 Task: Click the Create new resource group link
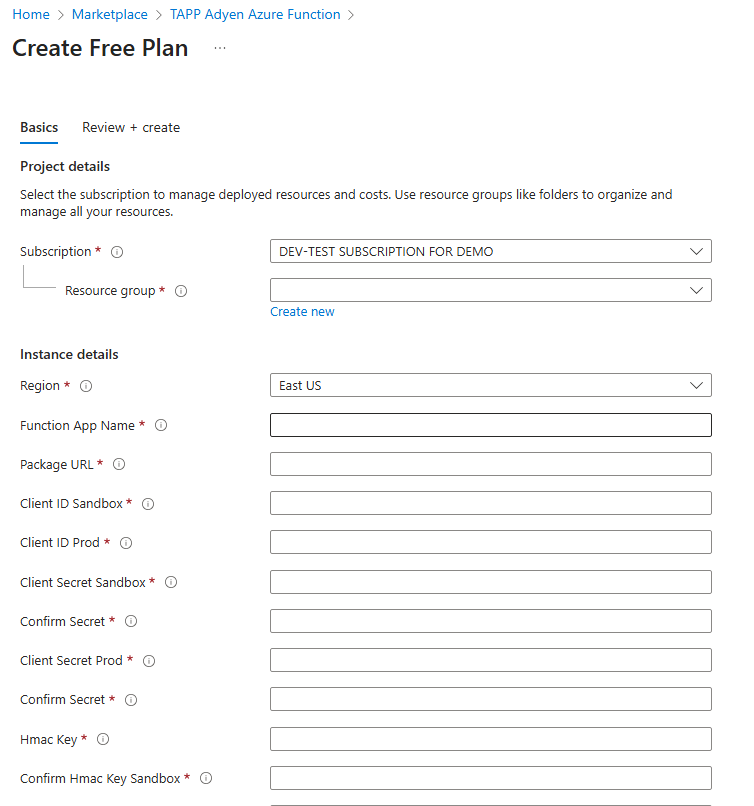pos(302,312)
